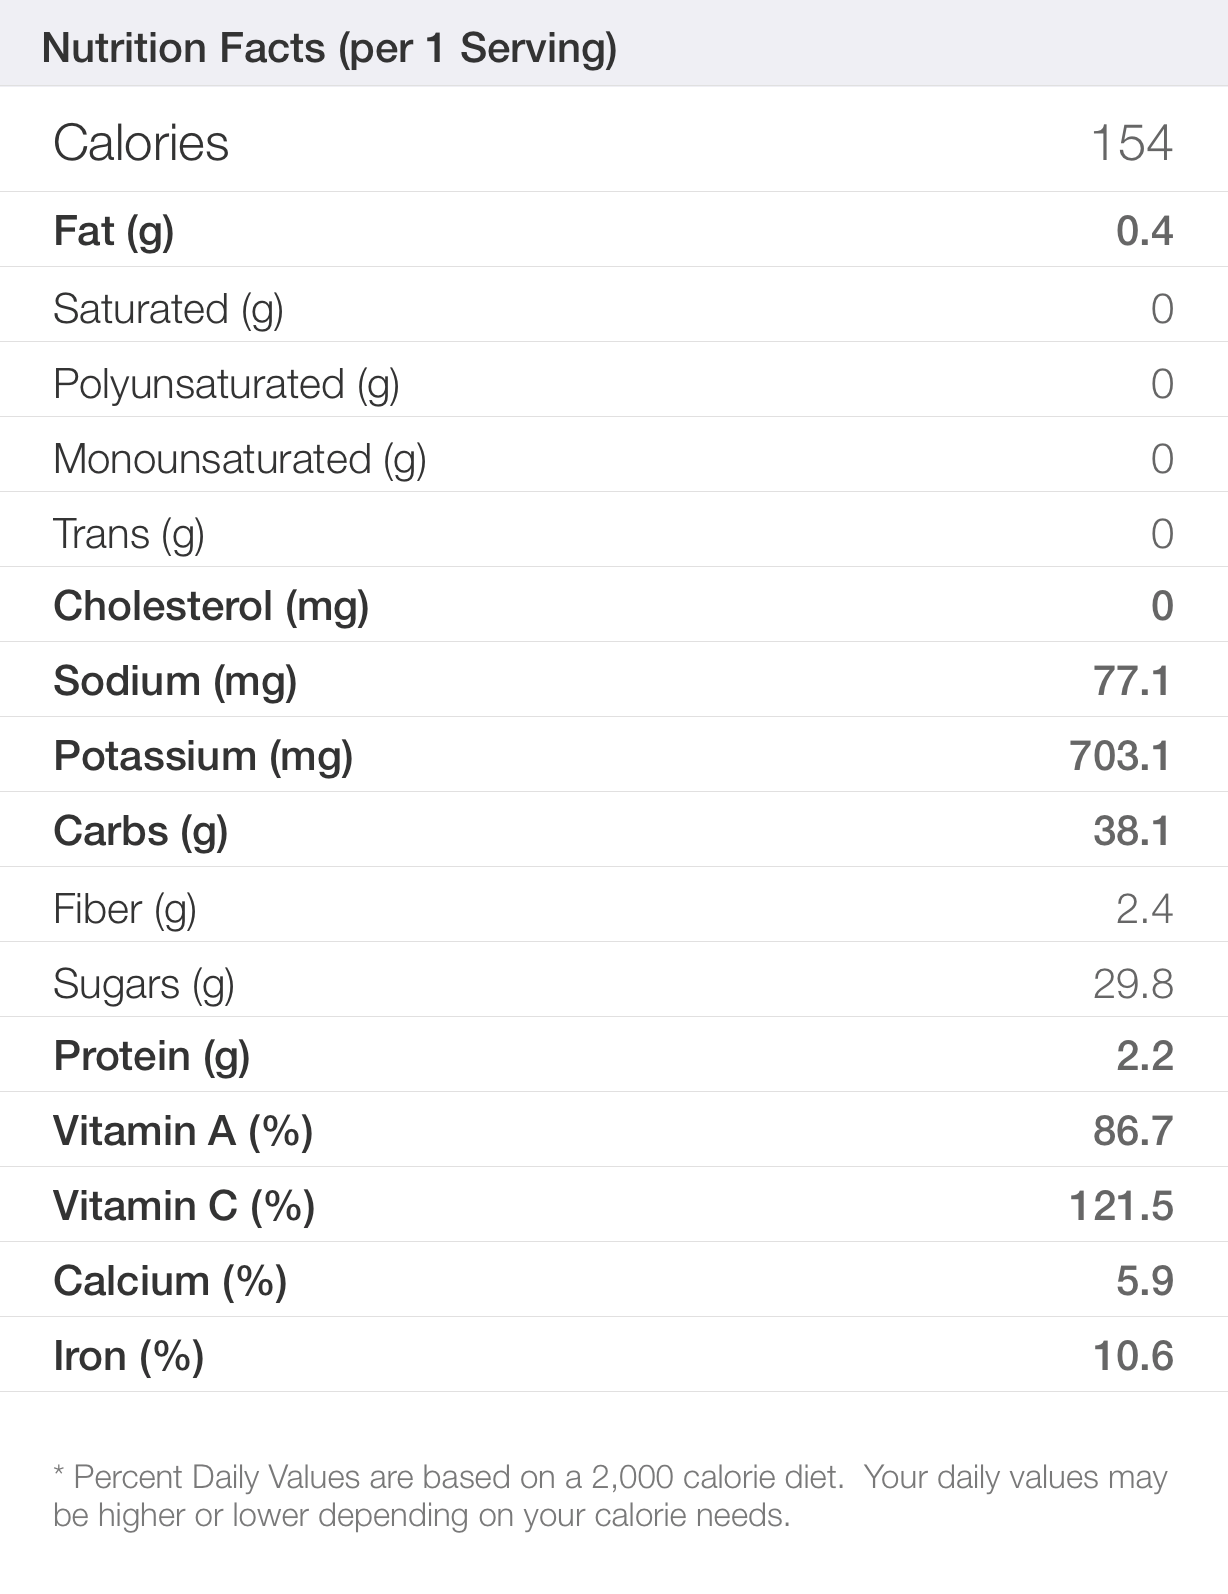Click the 154 calories value
The height and width of the screenshot is (1594, 1228).
(1131, 143)
